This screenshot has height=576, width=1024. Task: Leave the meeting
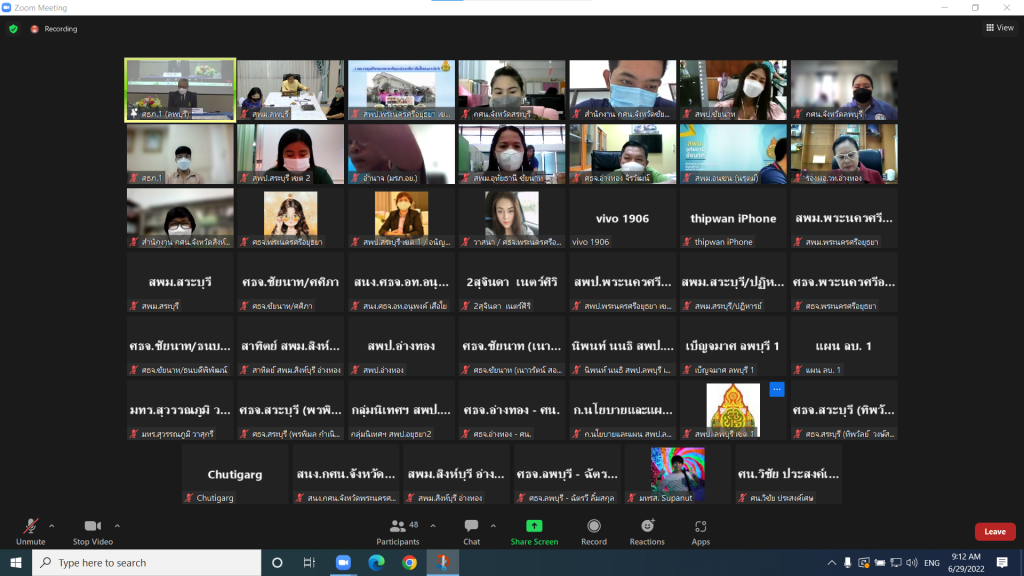tap(995, 532)
